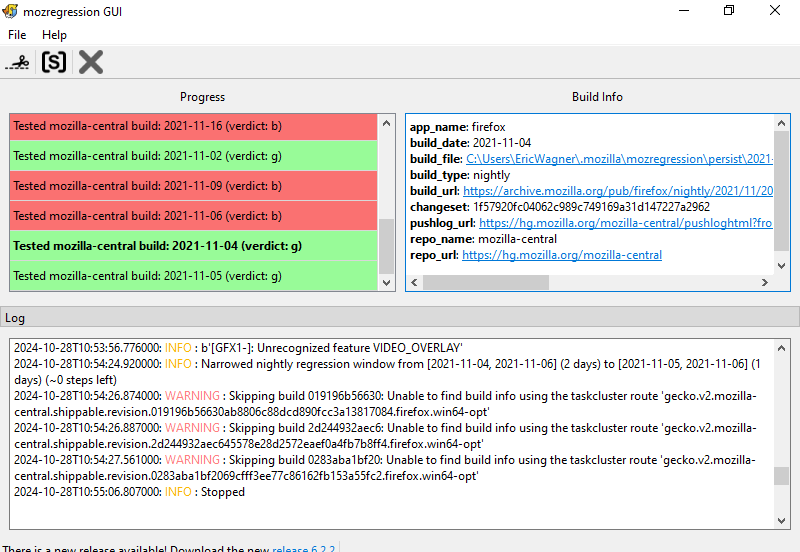The image size is (800, 552).
Task: Open the build_file path link
Action: click(x=619, y=159)
